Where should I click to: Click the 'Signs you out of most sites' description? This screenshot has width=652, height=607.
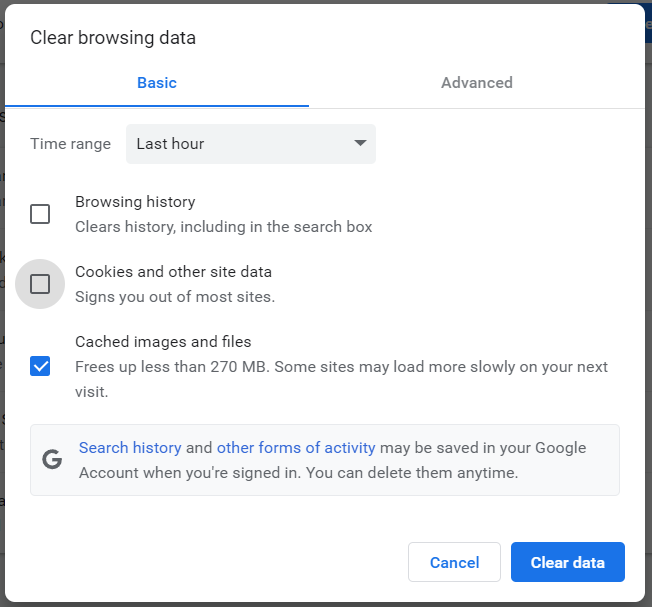(175, 297)
